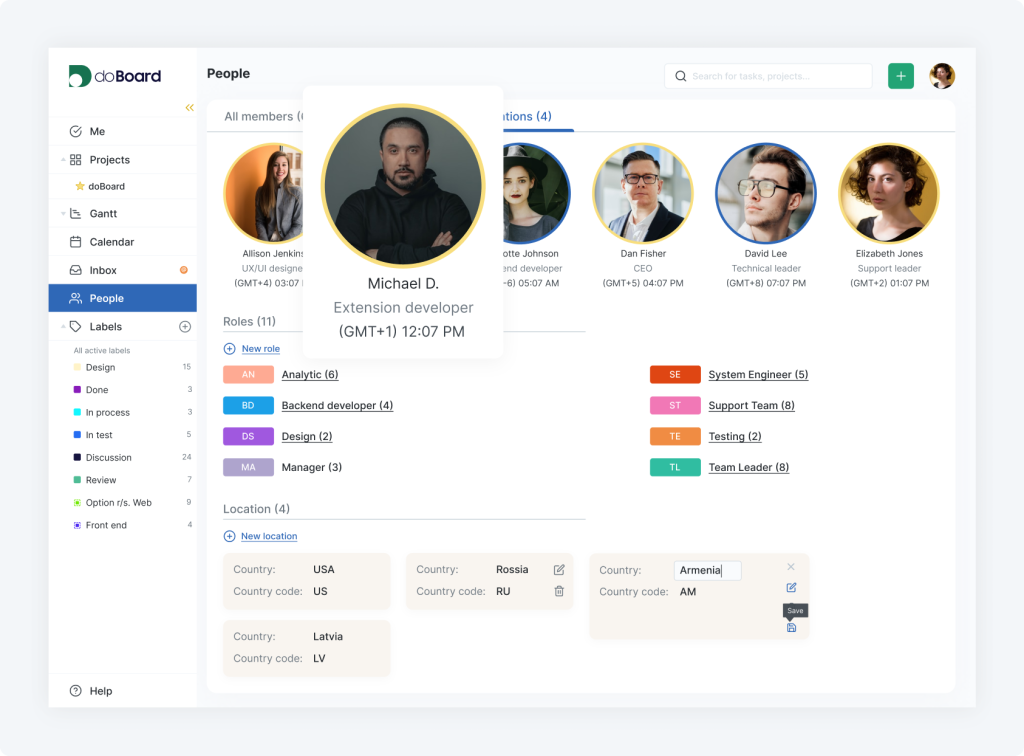Click the edit icon on Armenia card
This screenshot has width=1024, height=756.
click(791, 588)
